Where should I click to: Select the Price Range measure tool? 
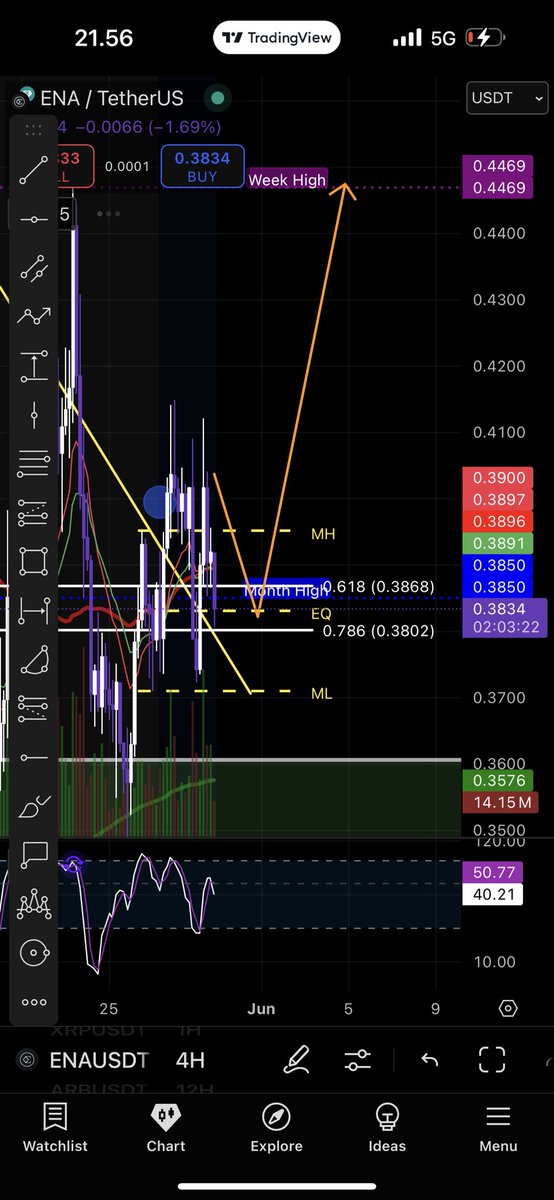point(34,365)
